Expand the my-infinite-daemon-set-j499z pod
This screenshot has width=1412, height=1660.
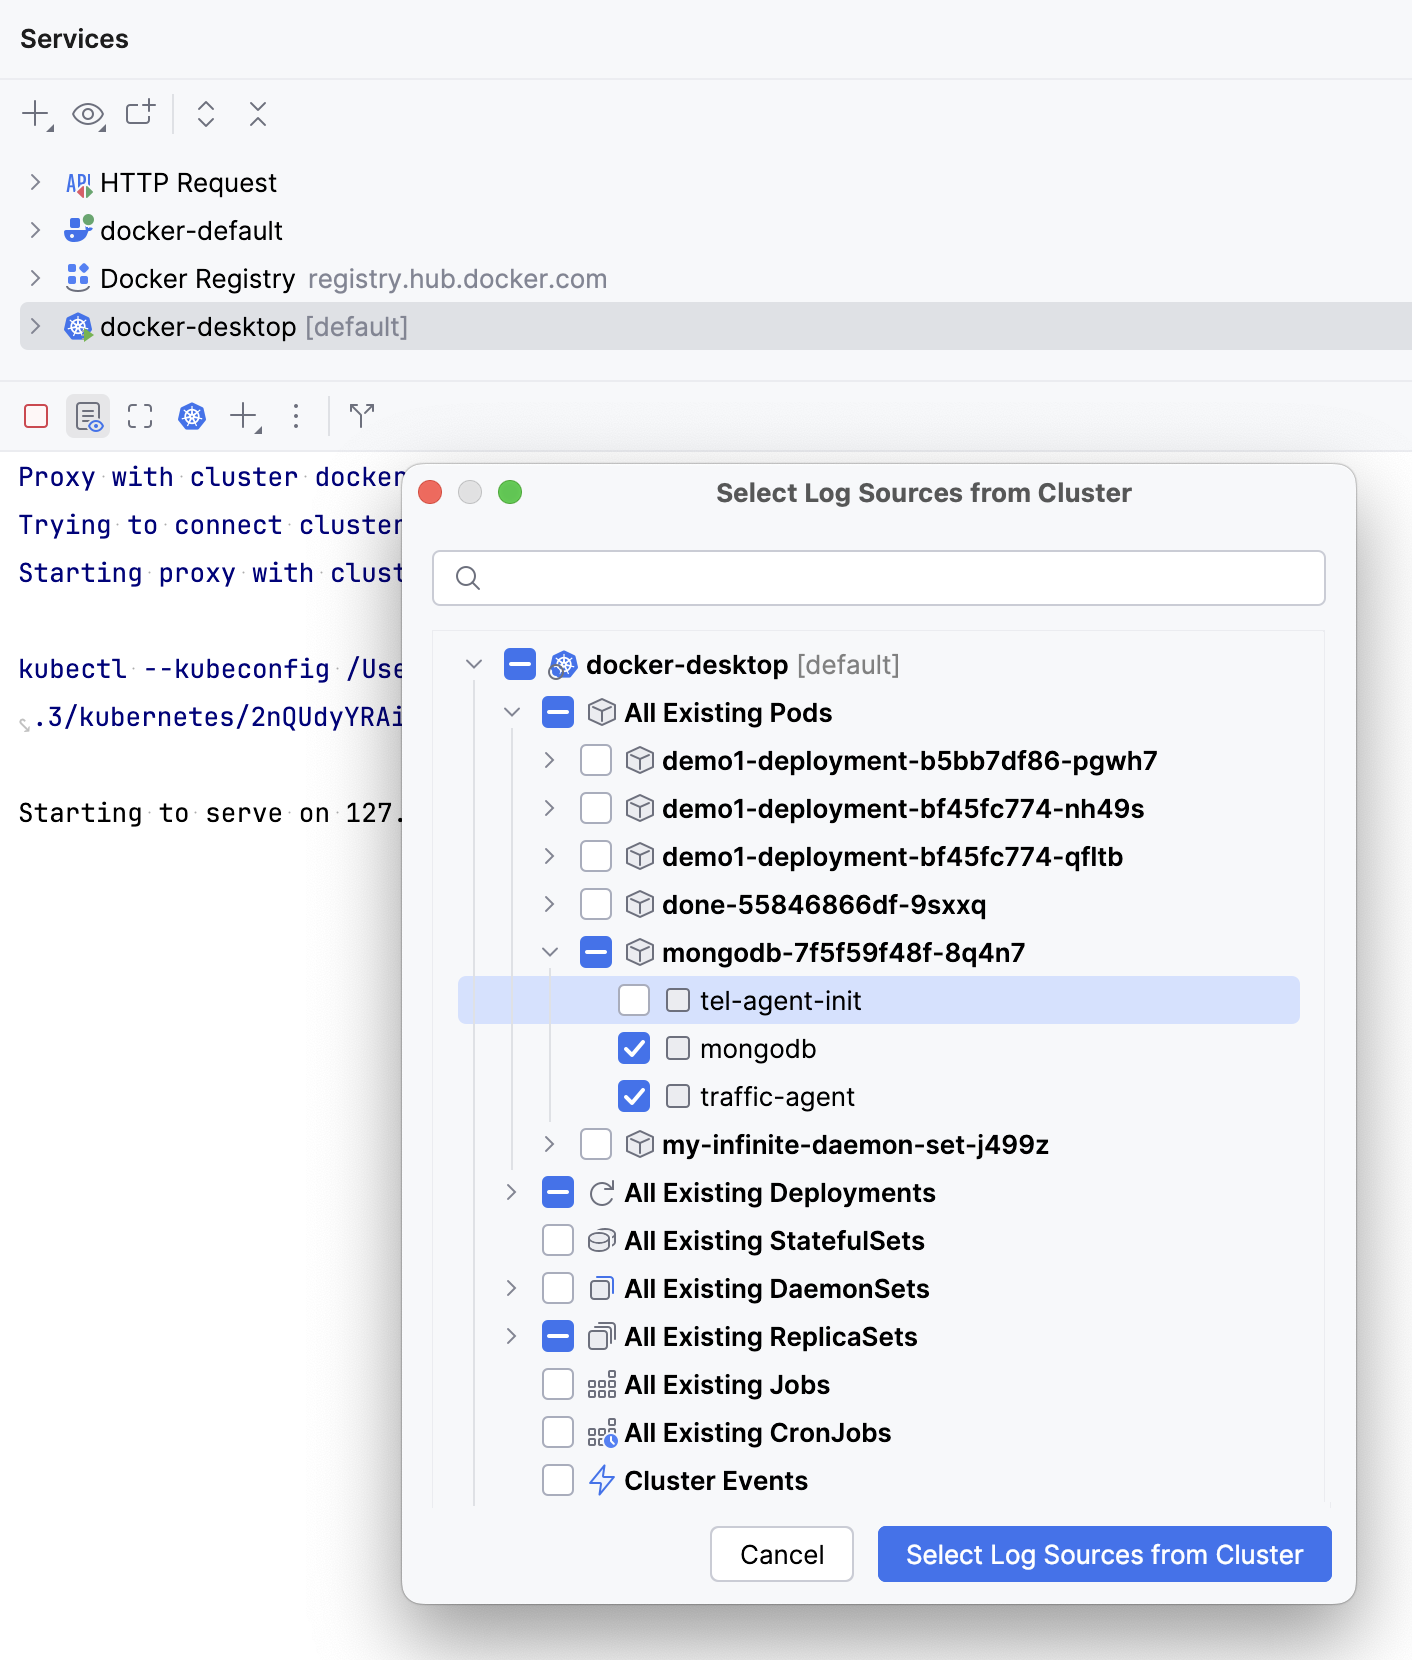[x=549, y=1143]
